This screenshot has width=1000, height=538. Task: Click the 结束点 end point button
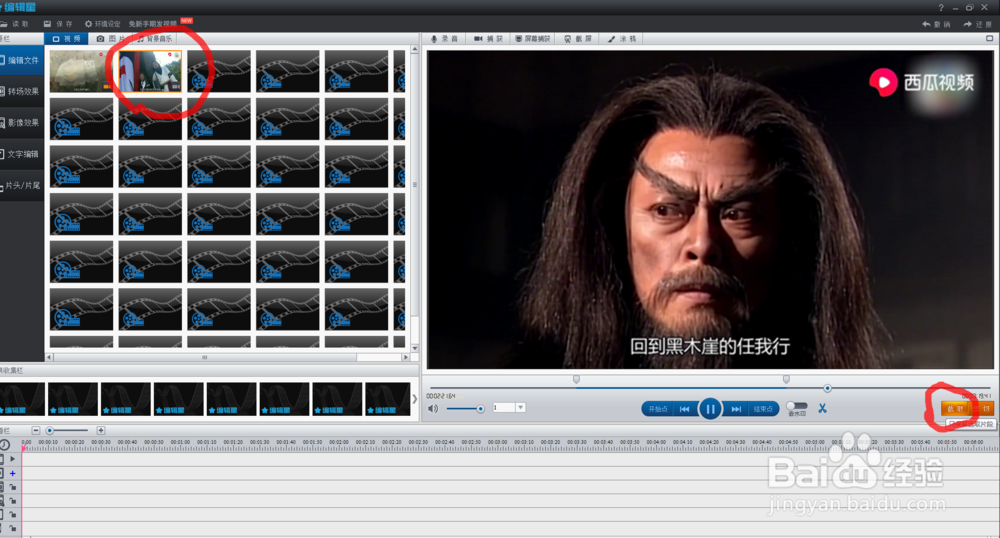[763, 409]
